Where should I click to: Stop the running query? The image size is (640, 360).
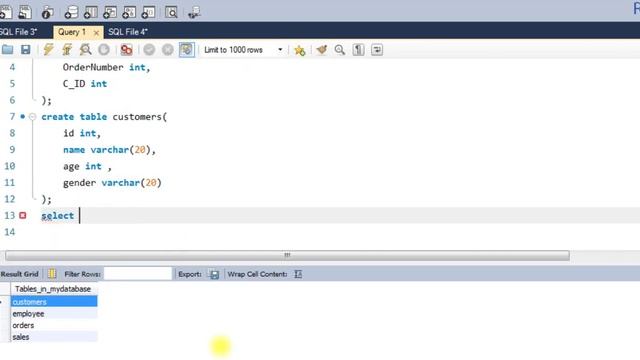pos(104,50)
